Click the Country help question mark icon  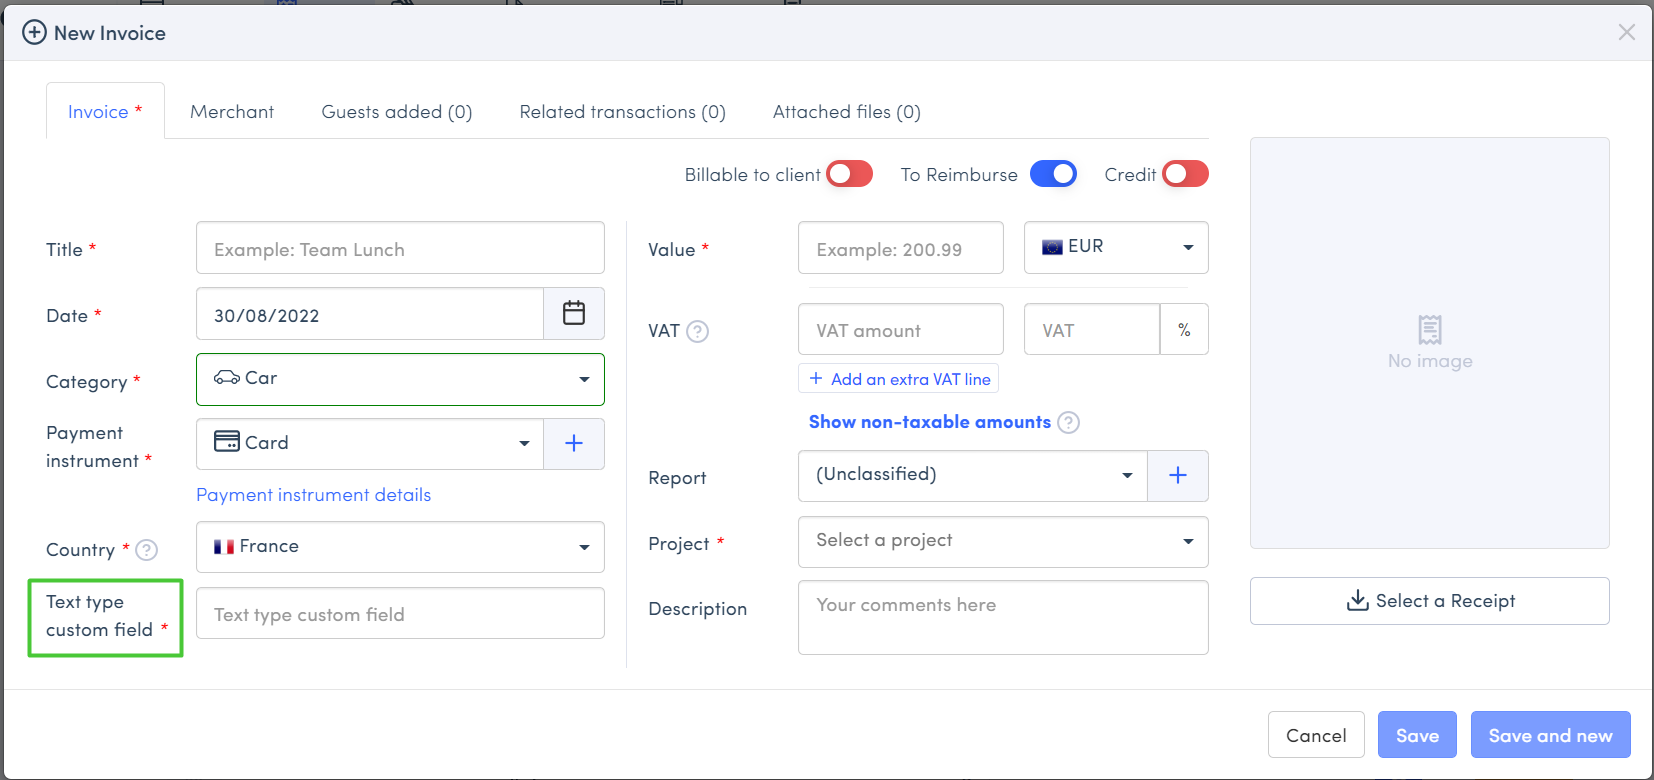coord(147,550)
